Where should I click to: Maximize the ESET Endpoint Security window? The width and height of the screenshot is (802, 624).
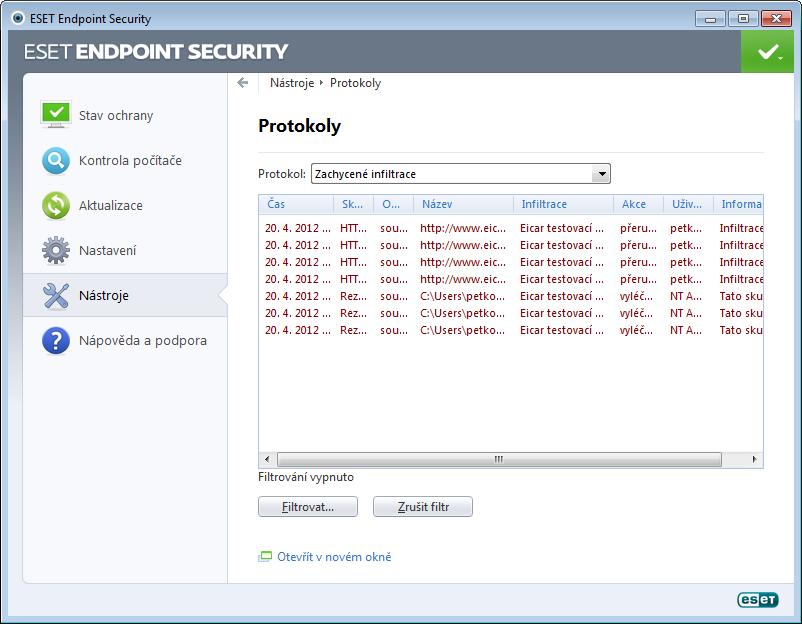coord(743,19)
